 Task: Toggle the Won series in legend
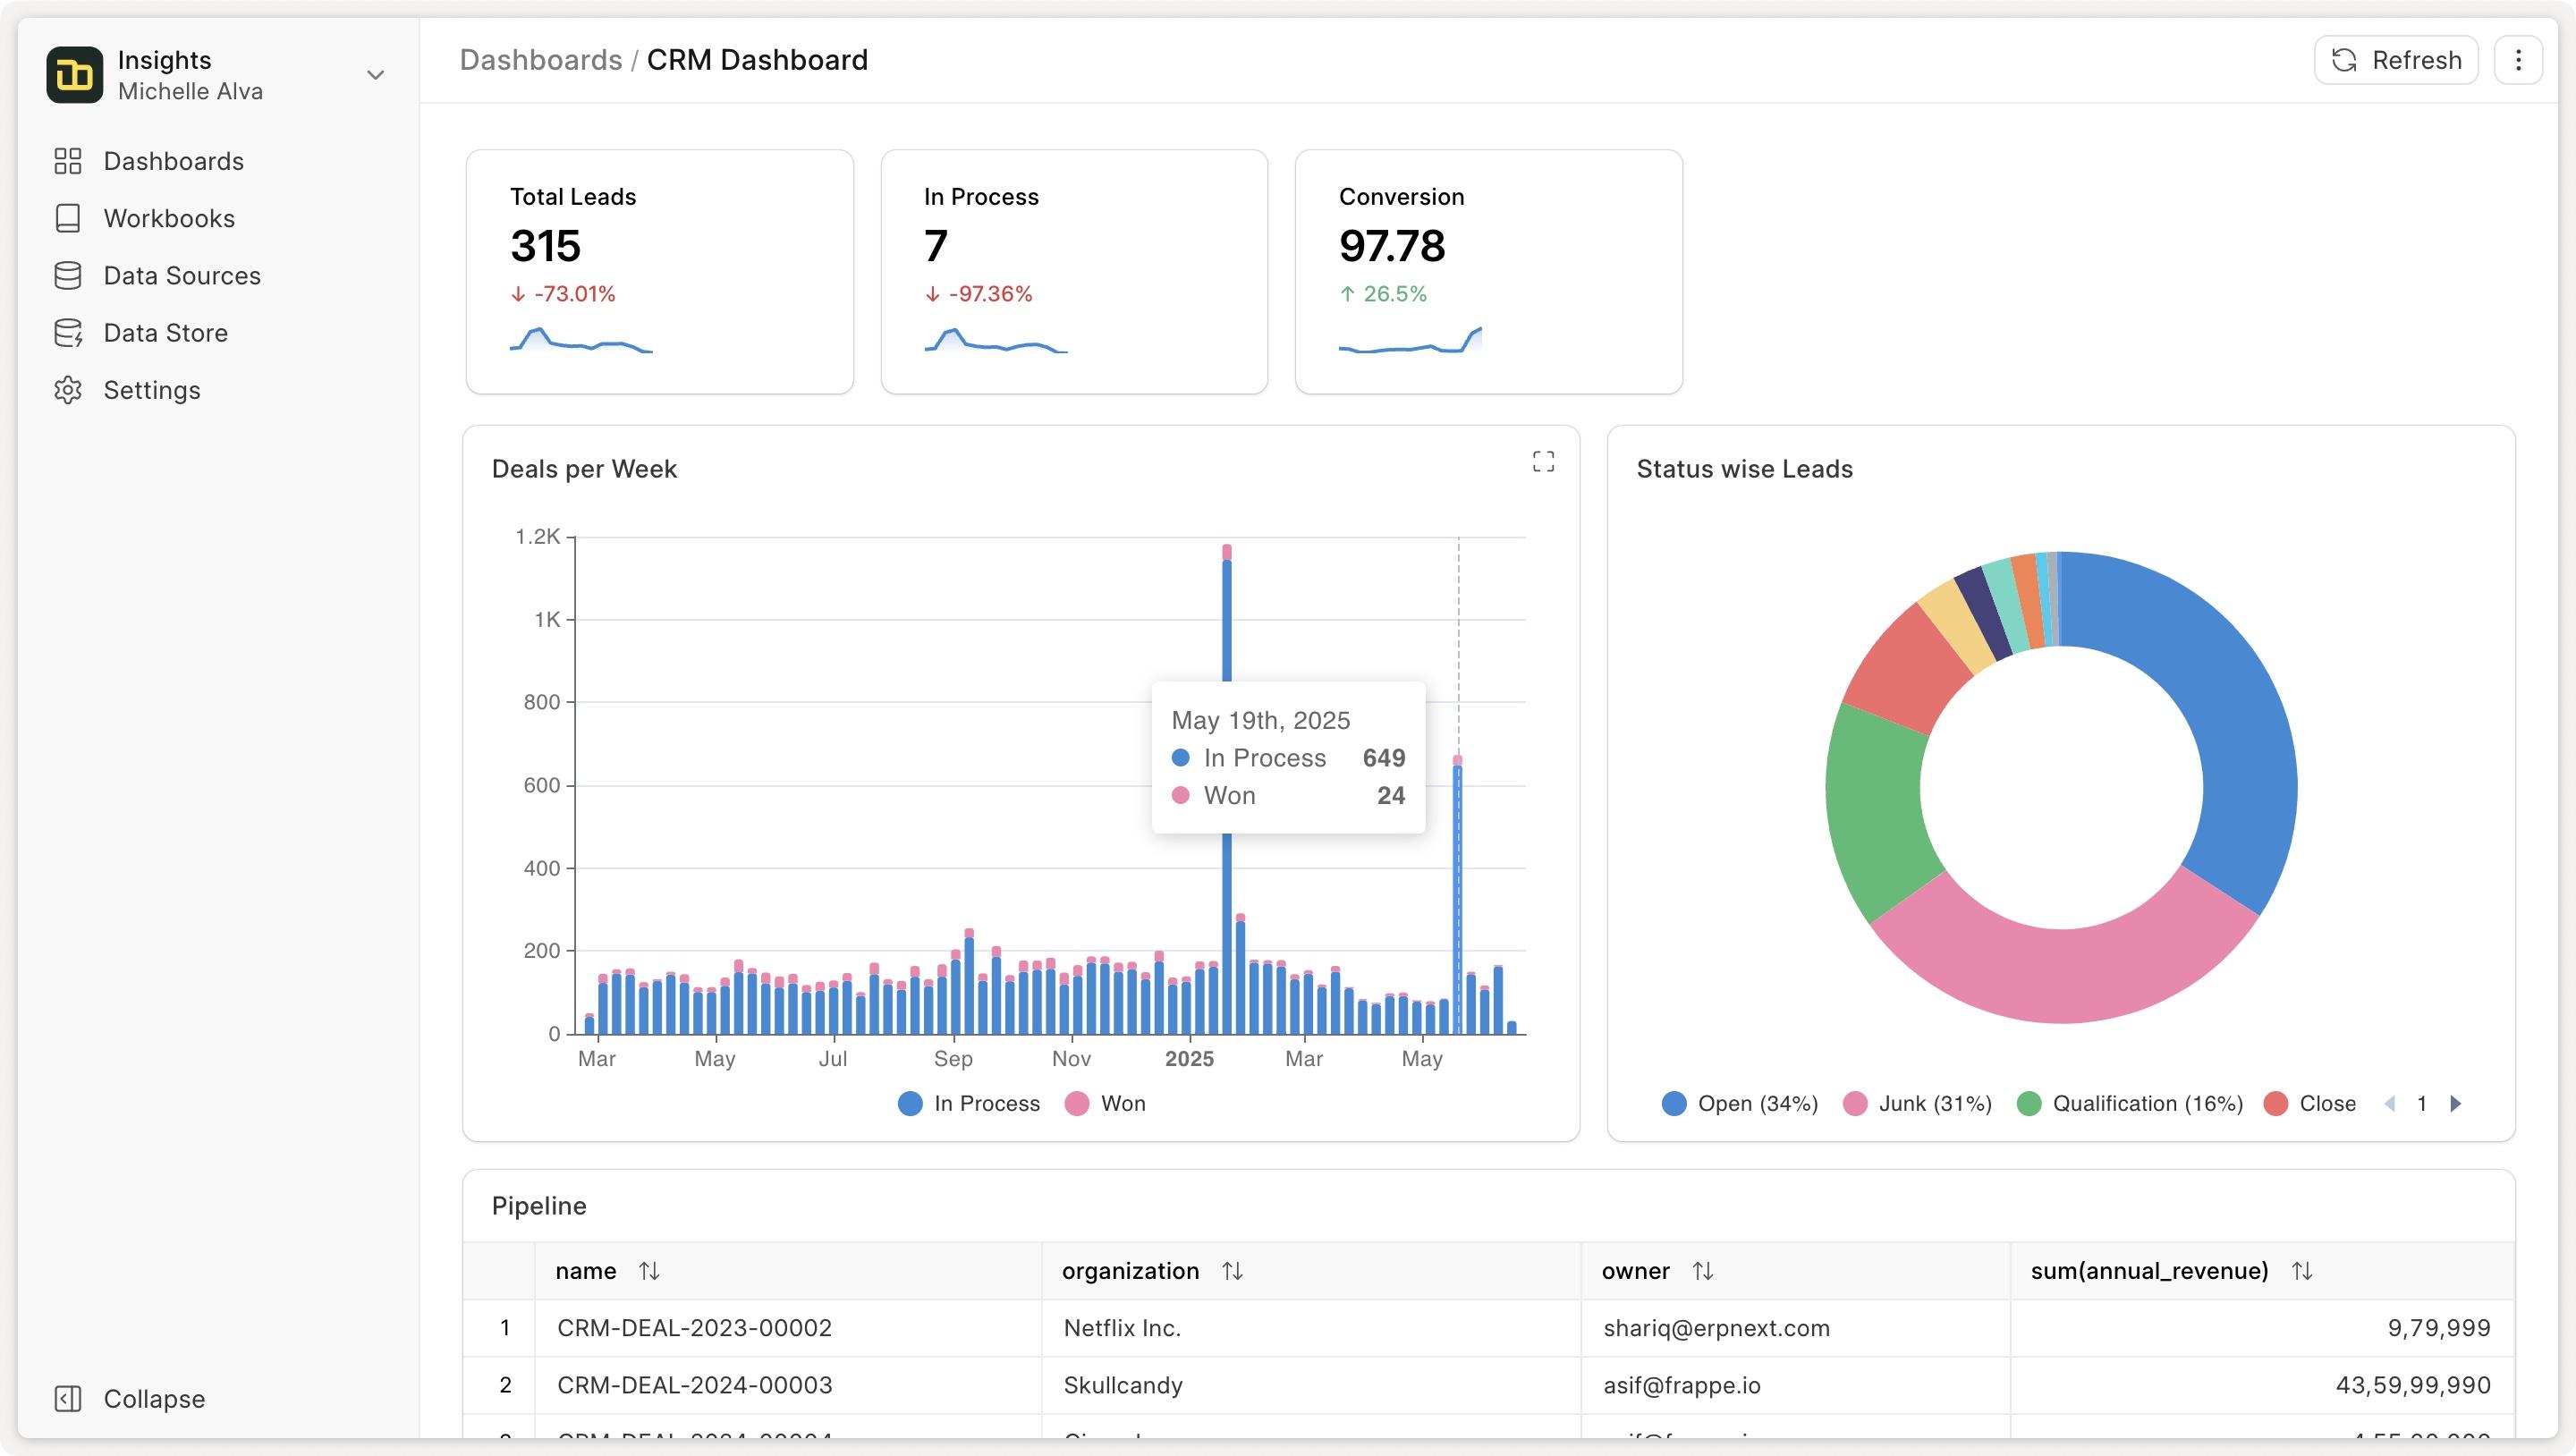point(1105,1103)
